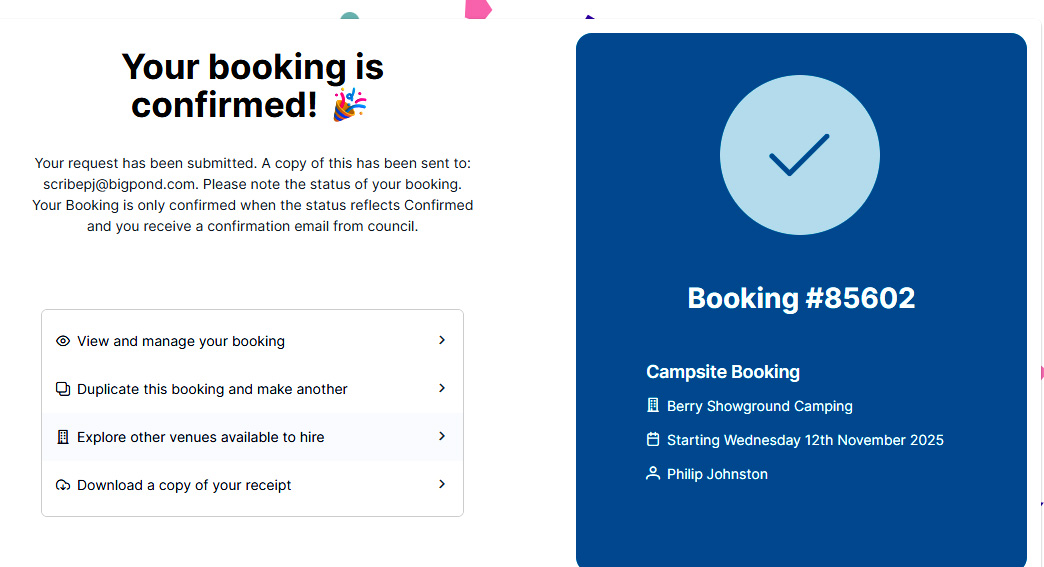Open View and manage your booking
The height and width of the screenshot is (567, 1044).
[x=252, y=341]
